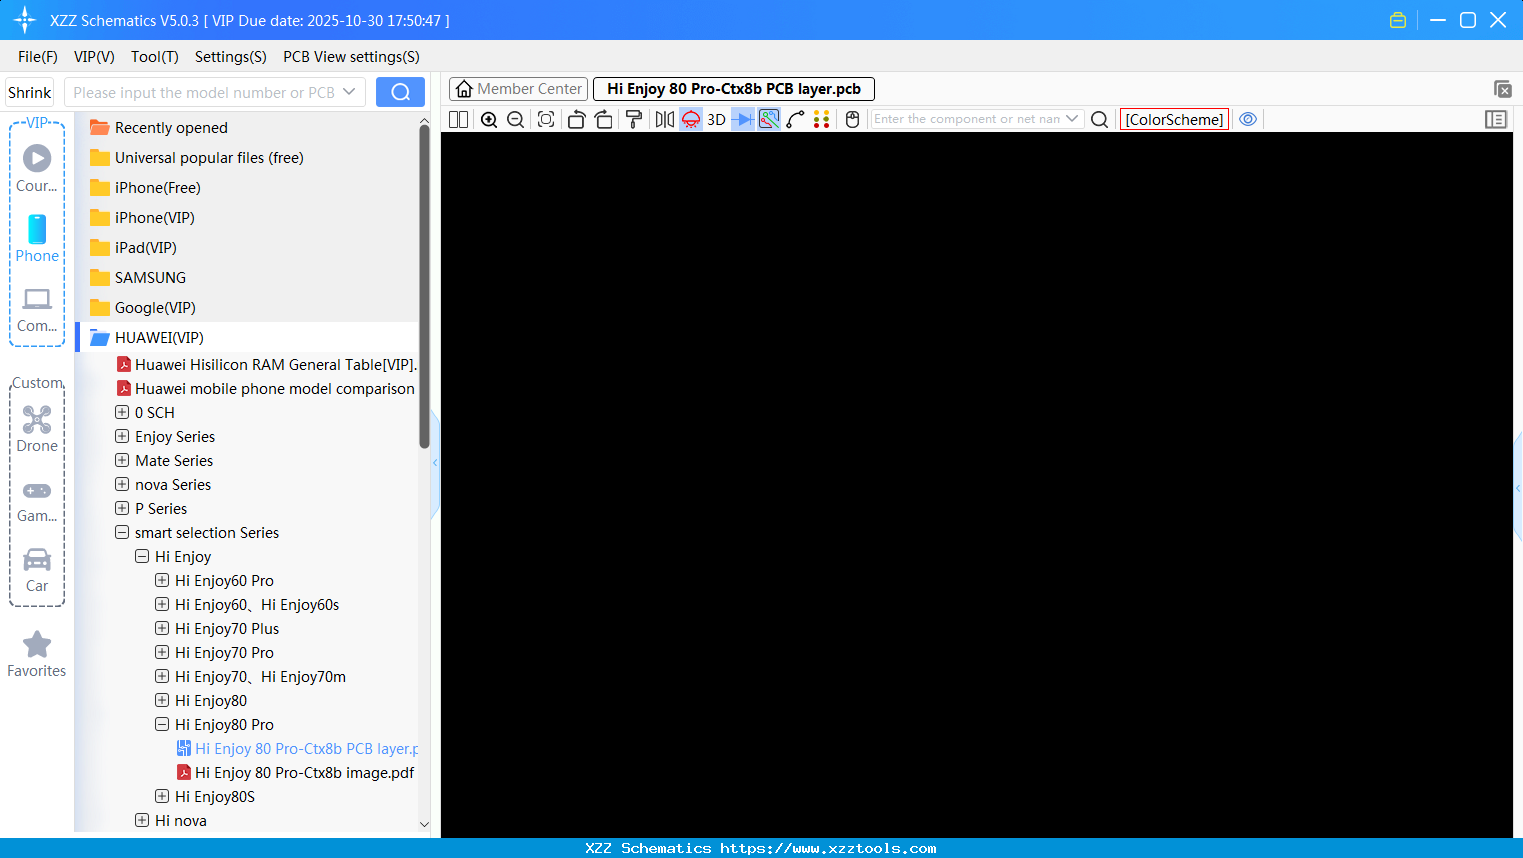Screen dimensions: 1523x858
Task: Zoom out of the PCB view
Action: click(516, 119)
